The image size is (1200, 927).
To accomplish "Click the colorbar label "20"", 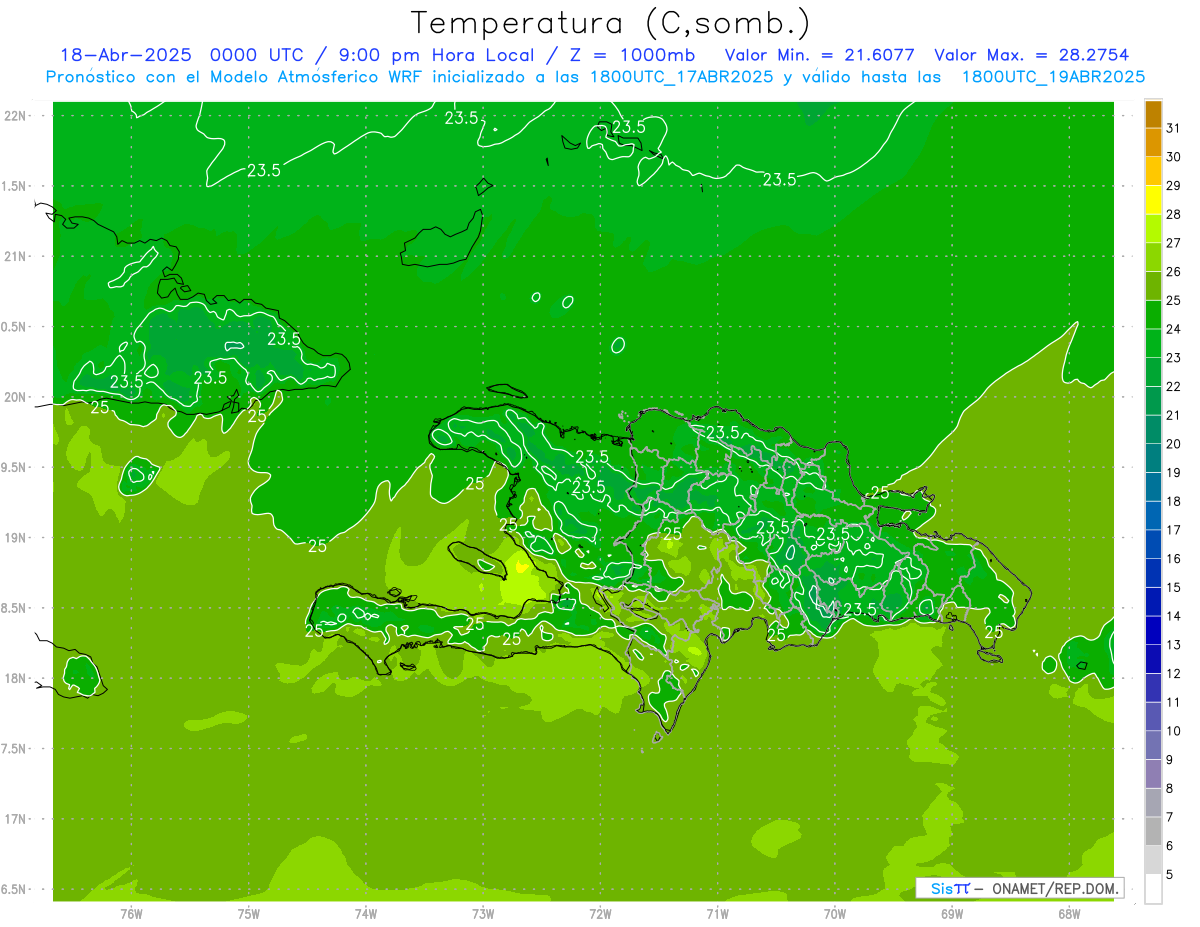I will pos(1174,444).
